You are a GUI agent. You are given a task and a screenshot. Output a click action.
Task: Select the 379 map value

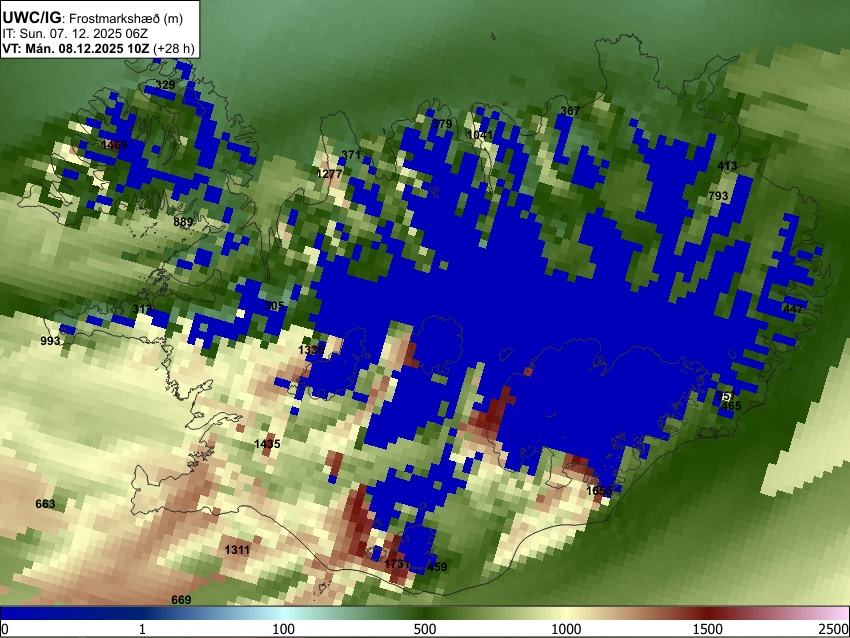pos(442,124)
